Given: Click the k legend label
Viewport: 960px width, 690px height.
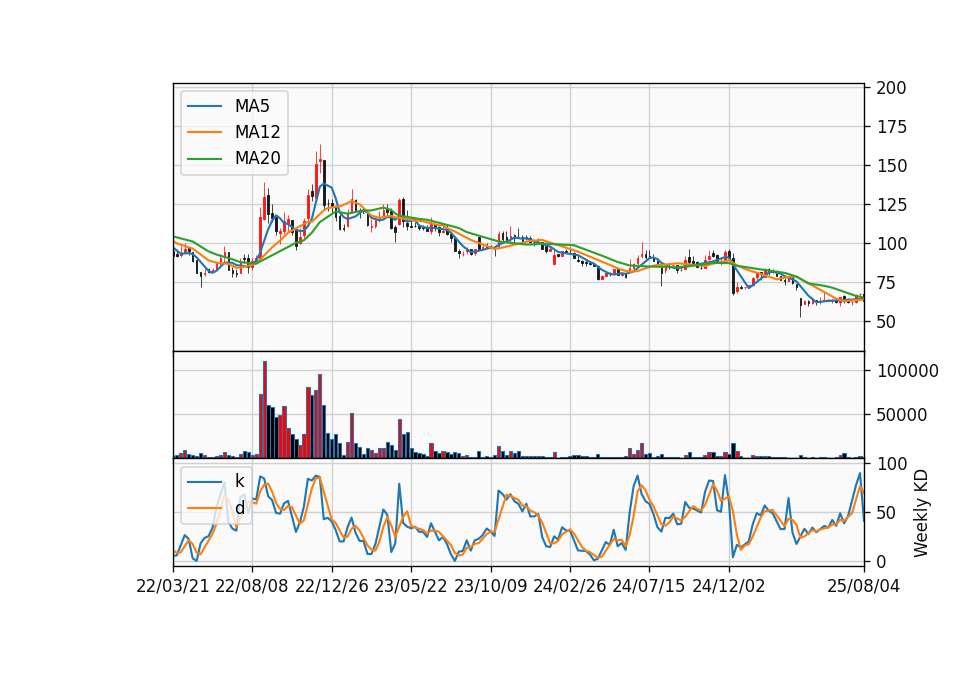Looking at the screenshot, I should tap(239, 481).
